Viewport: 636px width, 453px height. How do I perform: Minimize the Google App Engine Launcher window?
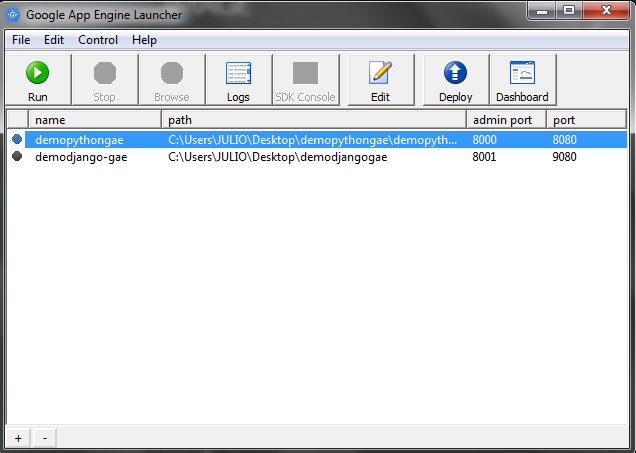tap(542, 11)
